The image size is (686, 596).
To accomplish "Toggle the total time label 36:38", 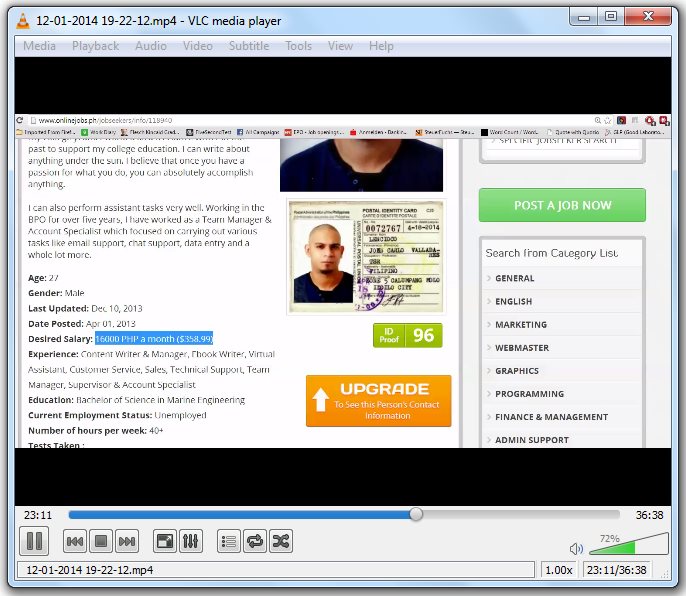I will click(649, 515).
